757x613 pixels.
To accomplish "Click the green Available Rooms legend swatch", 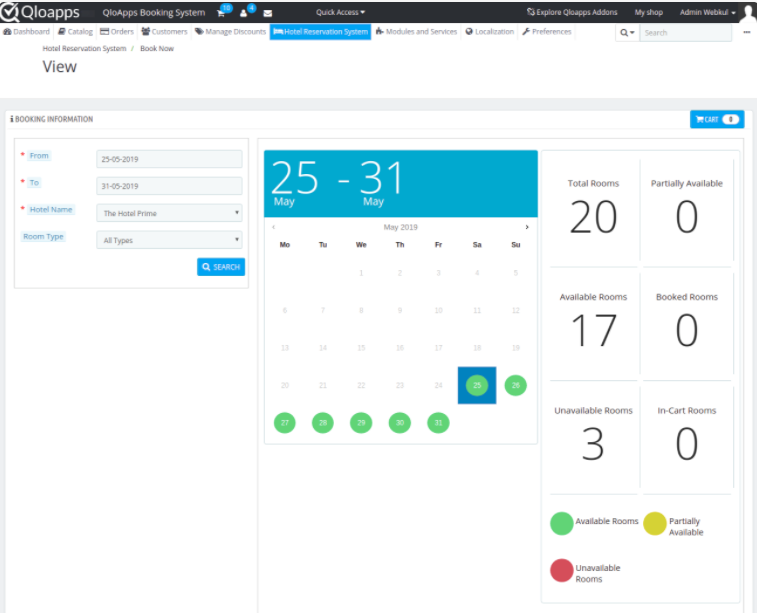I will 561,524.
